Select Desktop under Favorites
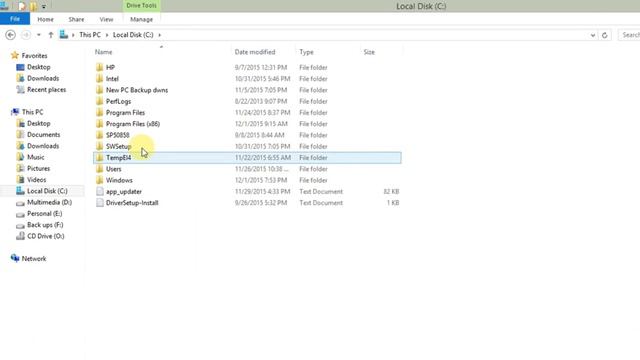 (x=39, y=67)
